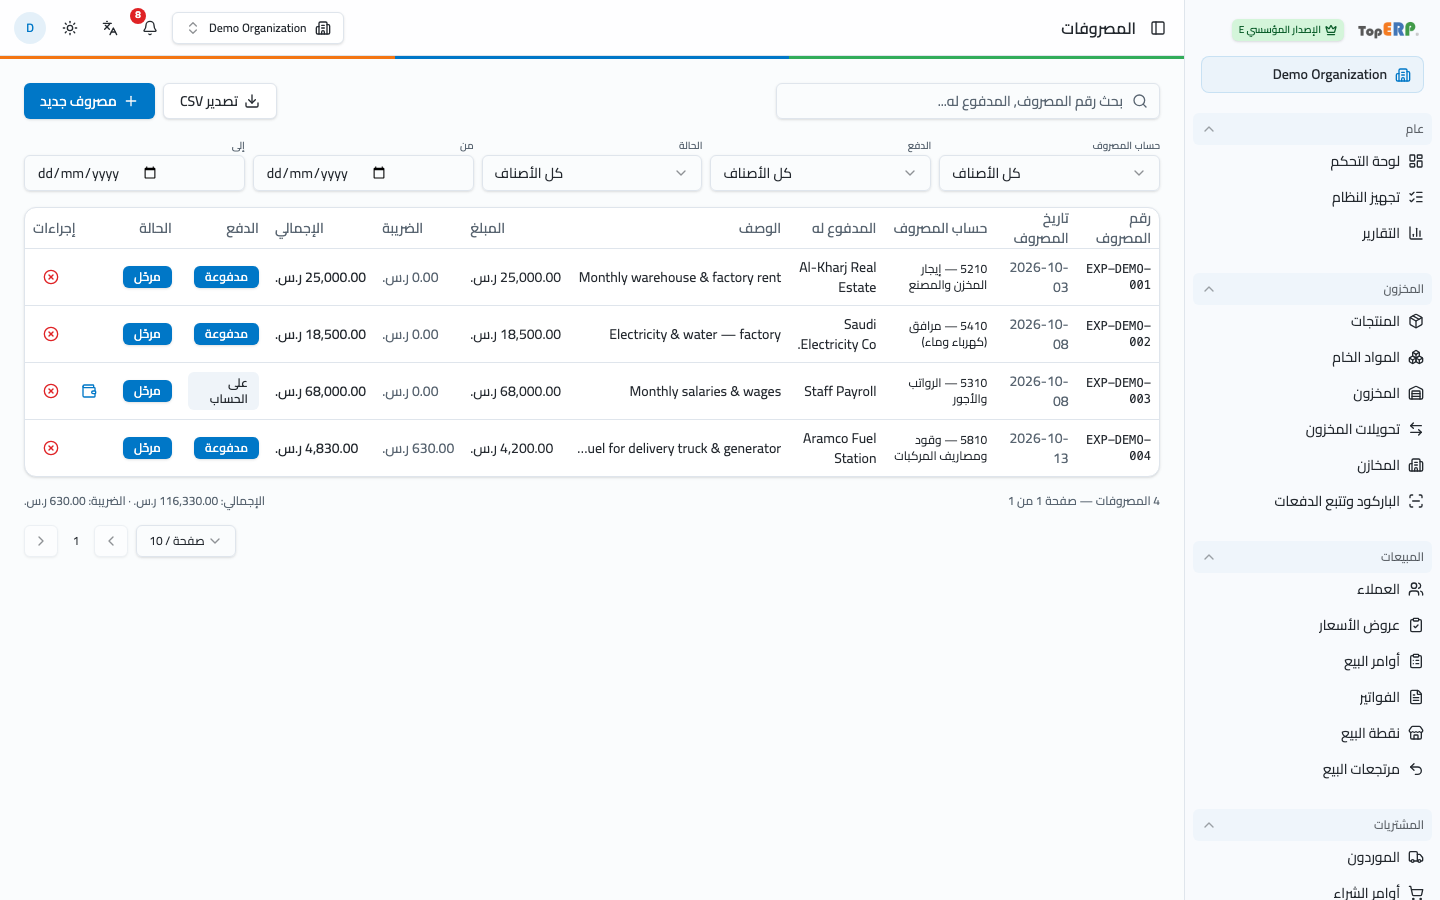Open the الدفع filter dropdown

820,173
